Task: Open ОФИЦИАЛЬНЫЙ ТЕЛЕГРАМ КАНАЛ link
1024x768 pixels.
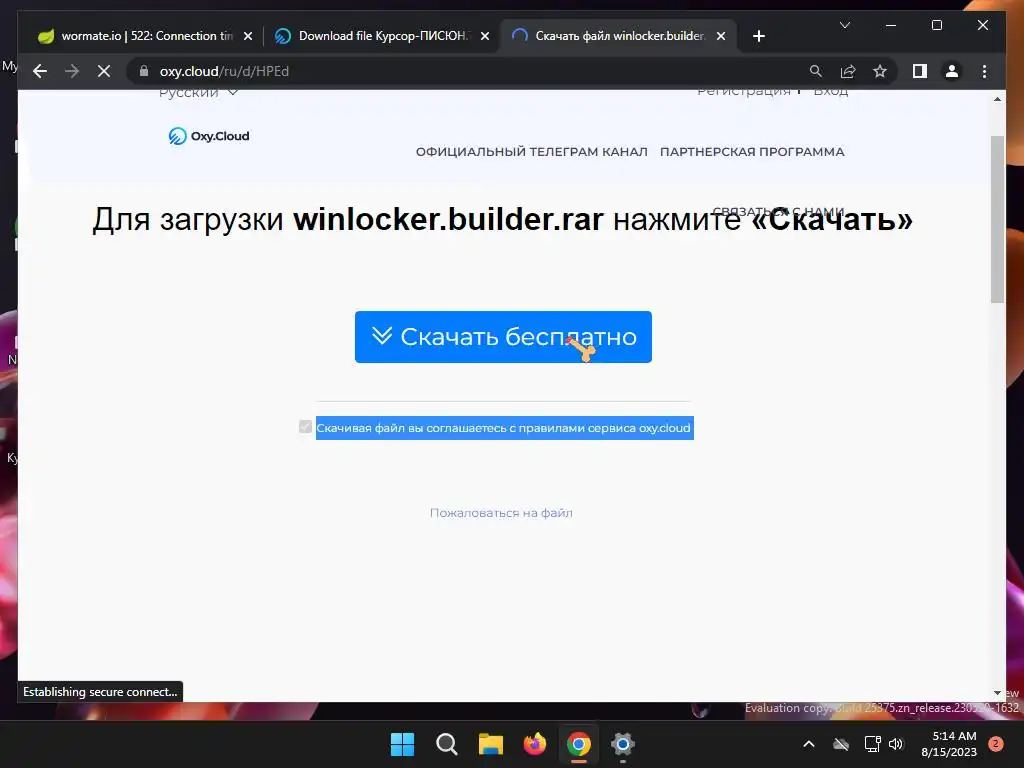Action: [532, 152]
